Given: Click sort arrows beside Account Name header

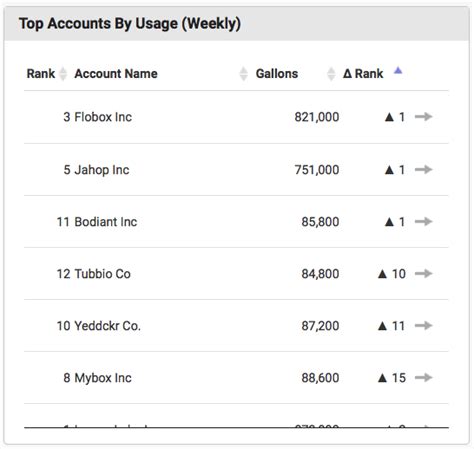Looking at the screenshot, I should pyautogui.click(x=244, y=74).
